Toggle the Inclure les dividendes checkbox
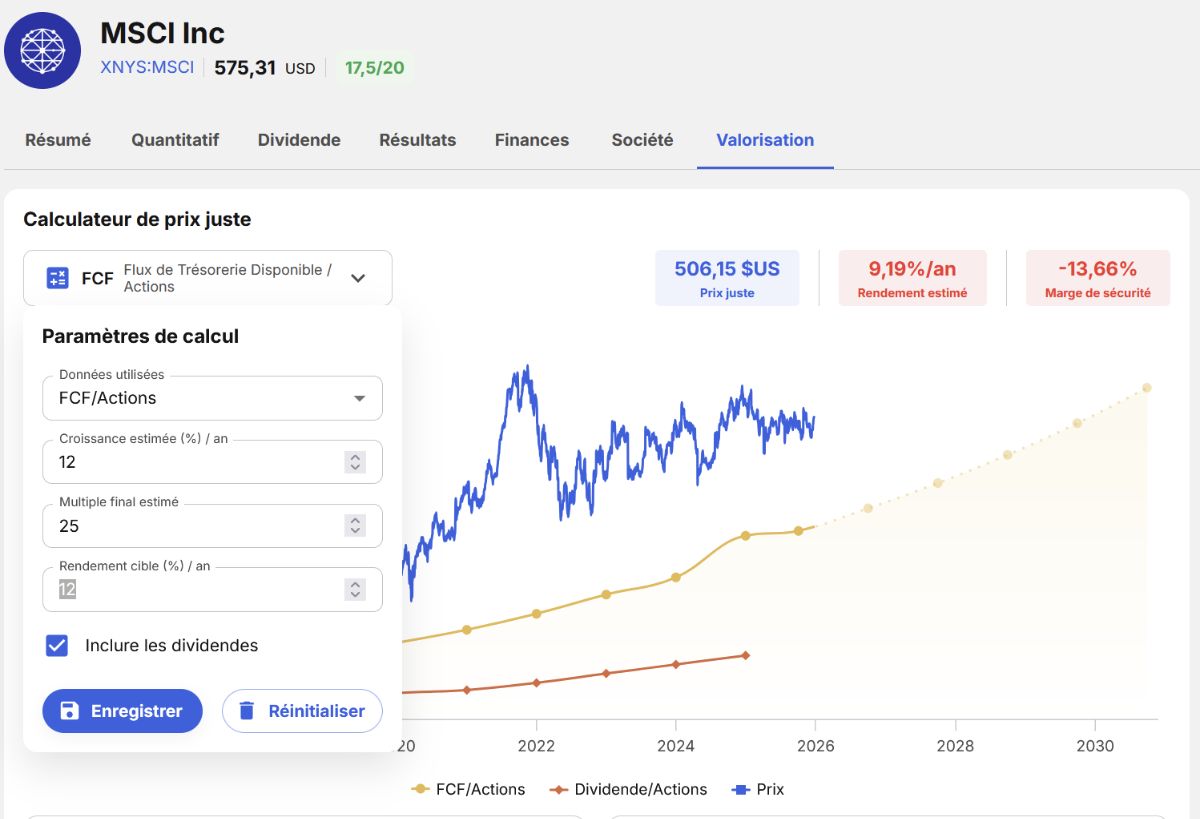 point(57,645)
